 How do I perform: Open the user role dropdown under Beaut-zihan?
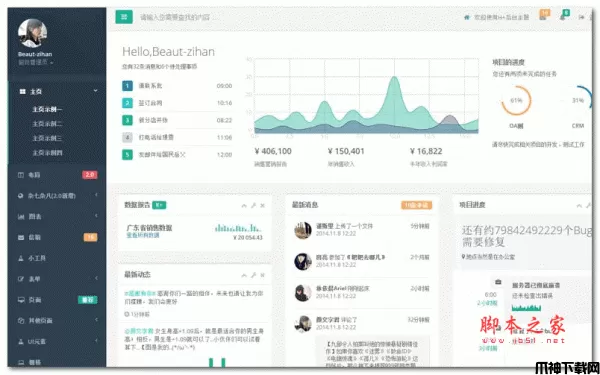[35, 62]
